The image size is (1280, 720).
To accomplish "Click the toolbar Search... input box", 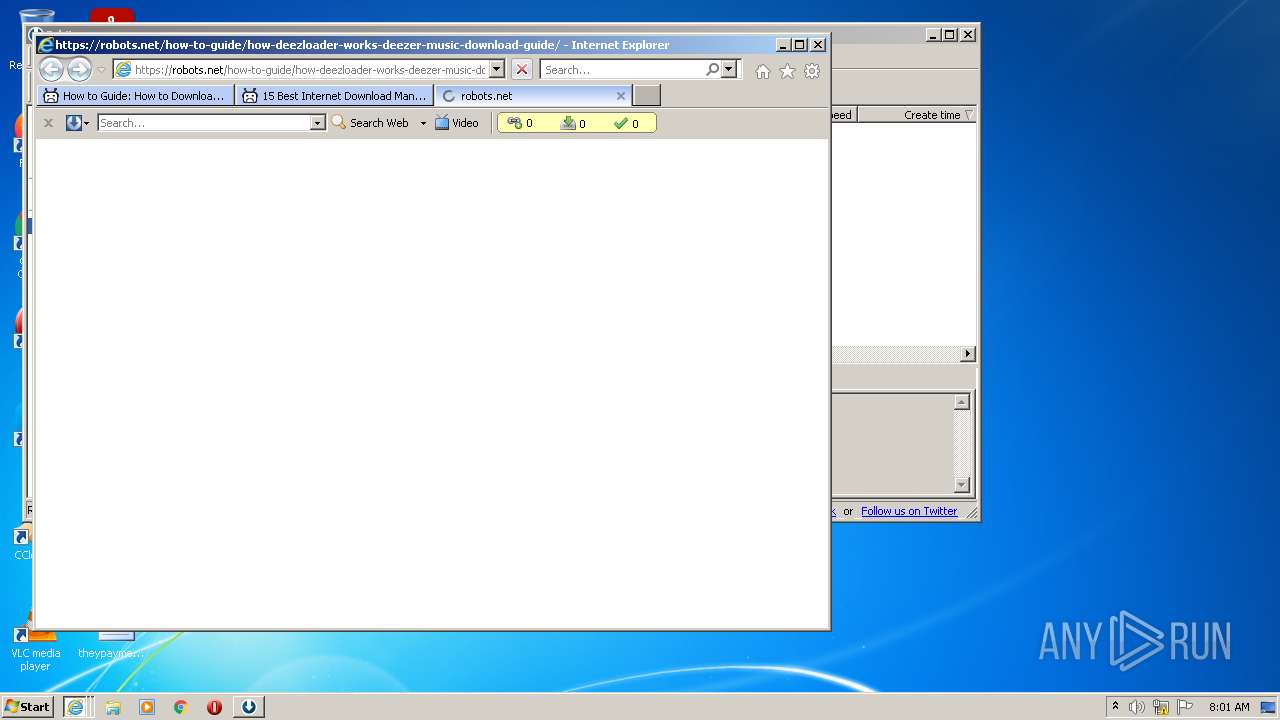I will pos(204,123).
